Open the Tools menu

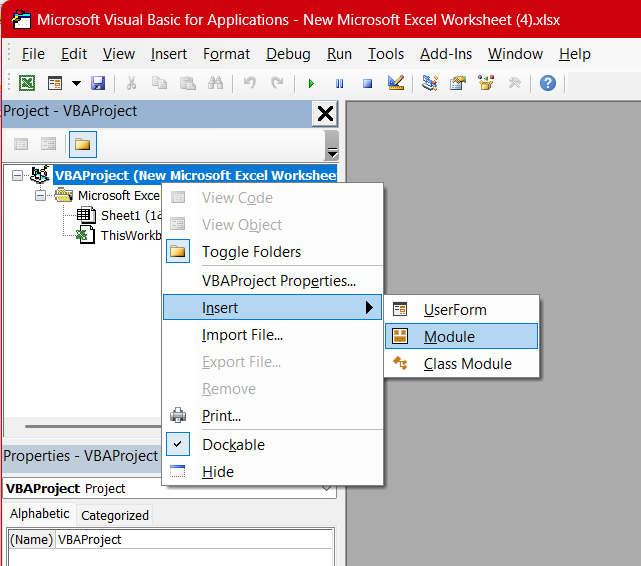(x=385, y=54)
